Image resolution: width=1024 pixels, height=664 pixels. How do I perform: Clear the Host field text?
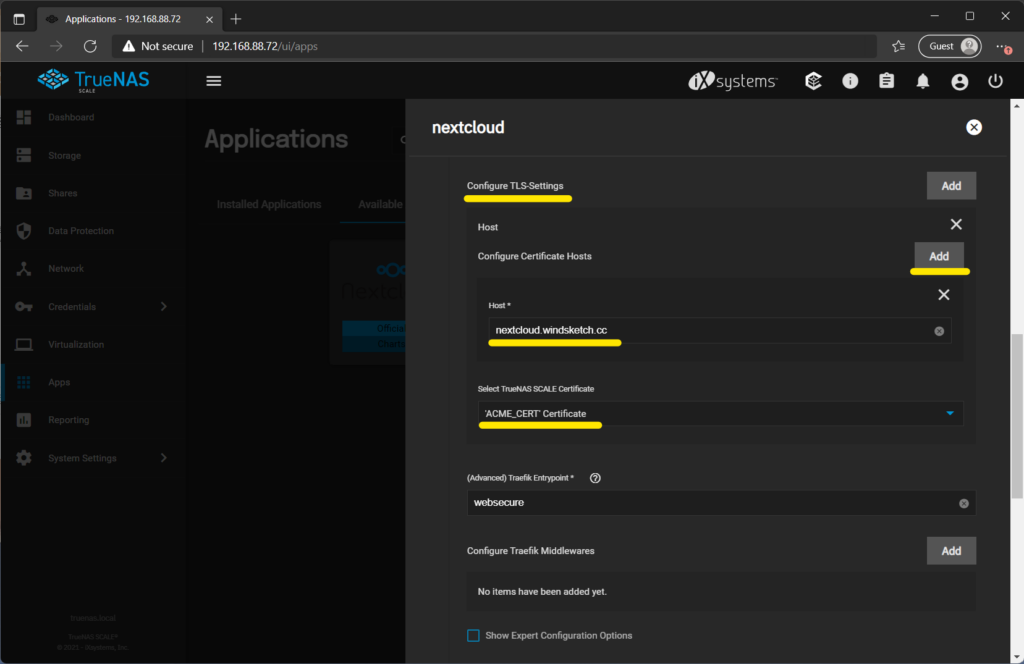pyautogui.click(x=938, y=331)
